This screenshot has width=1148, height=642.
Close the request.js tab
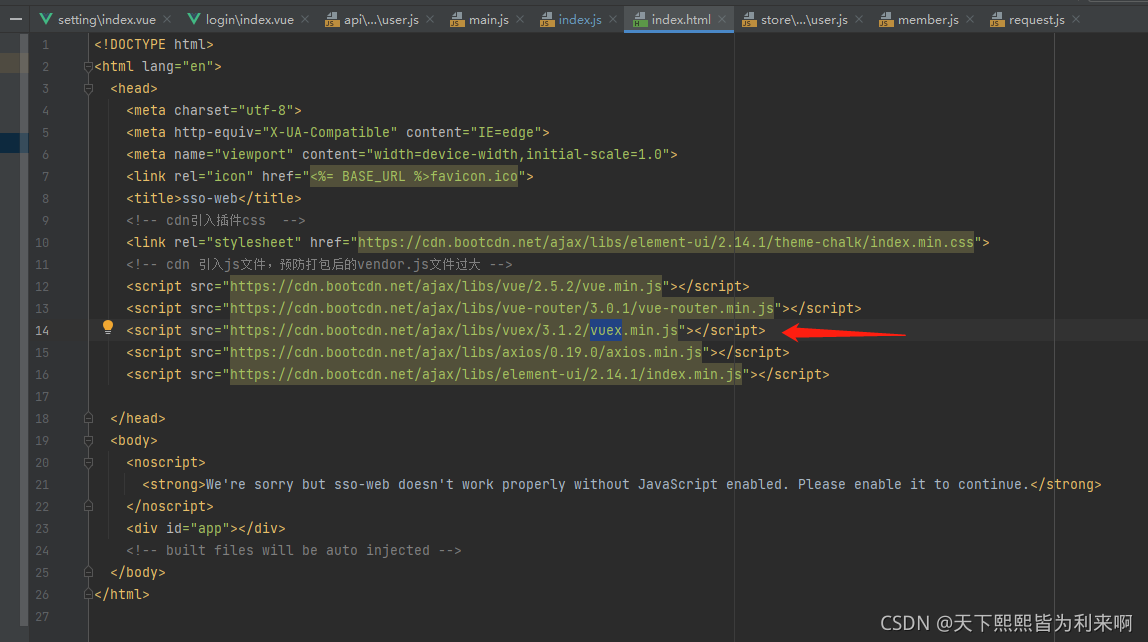pos(1076,19)
